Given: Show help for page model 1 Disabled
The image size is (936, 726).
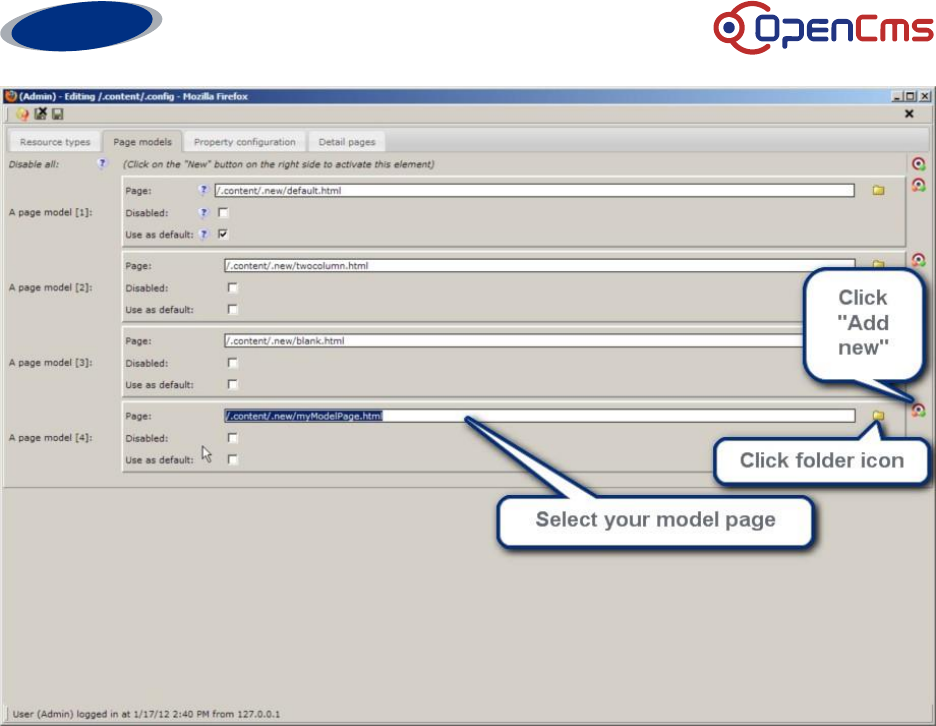Looking at the screenshot, I should tap(204, 213).
